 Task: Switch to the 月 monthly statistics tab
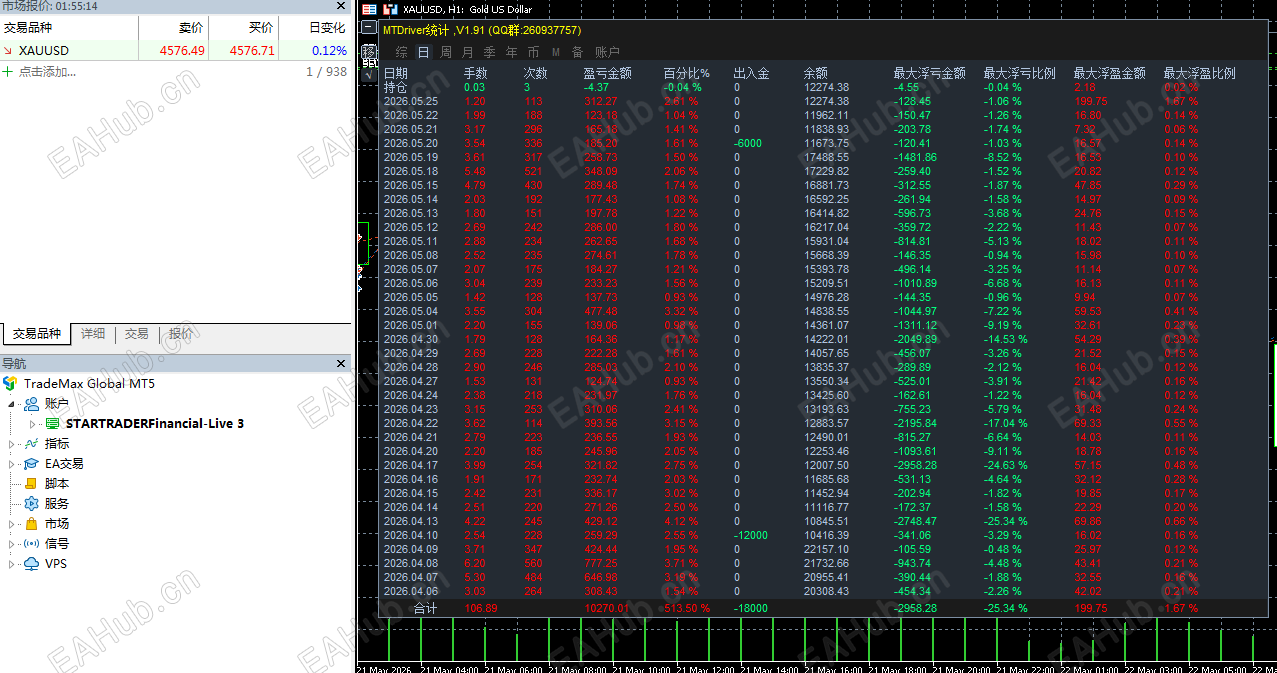(467, 52)
